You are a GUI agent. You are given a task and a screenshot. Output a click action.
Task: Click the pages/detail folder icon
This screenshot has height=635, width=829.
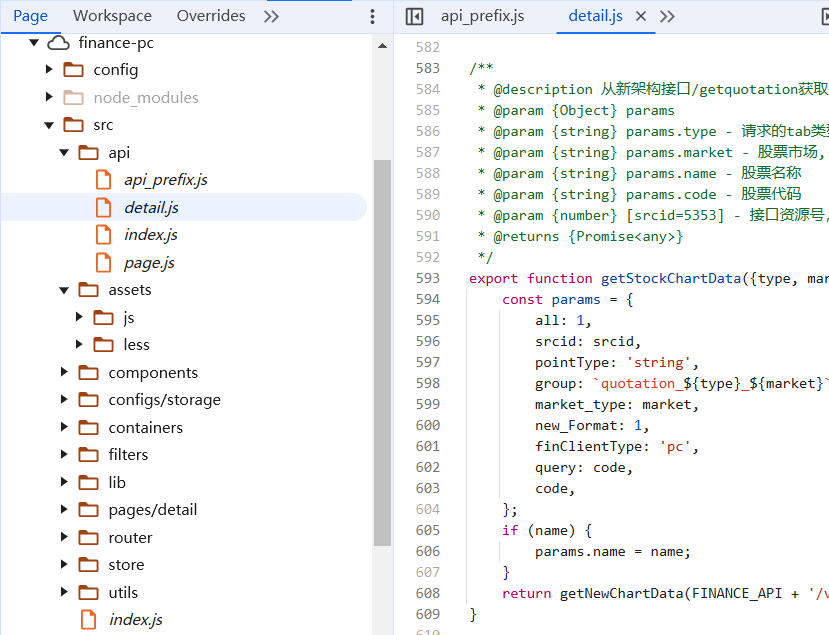[88, 510]
